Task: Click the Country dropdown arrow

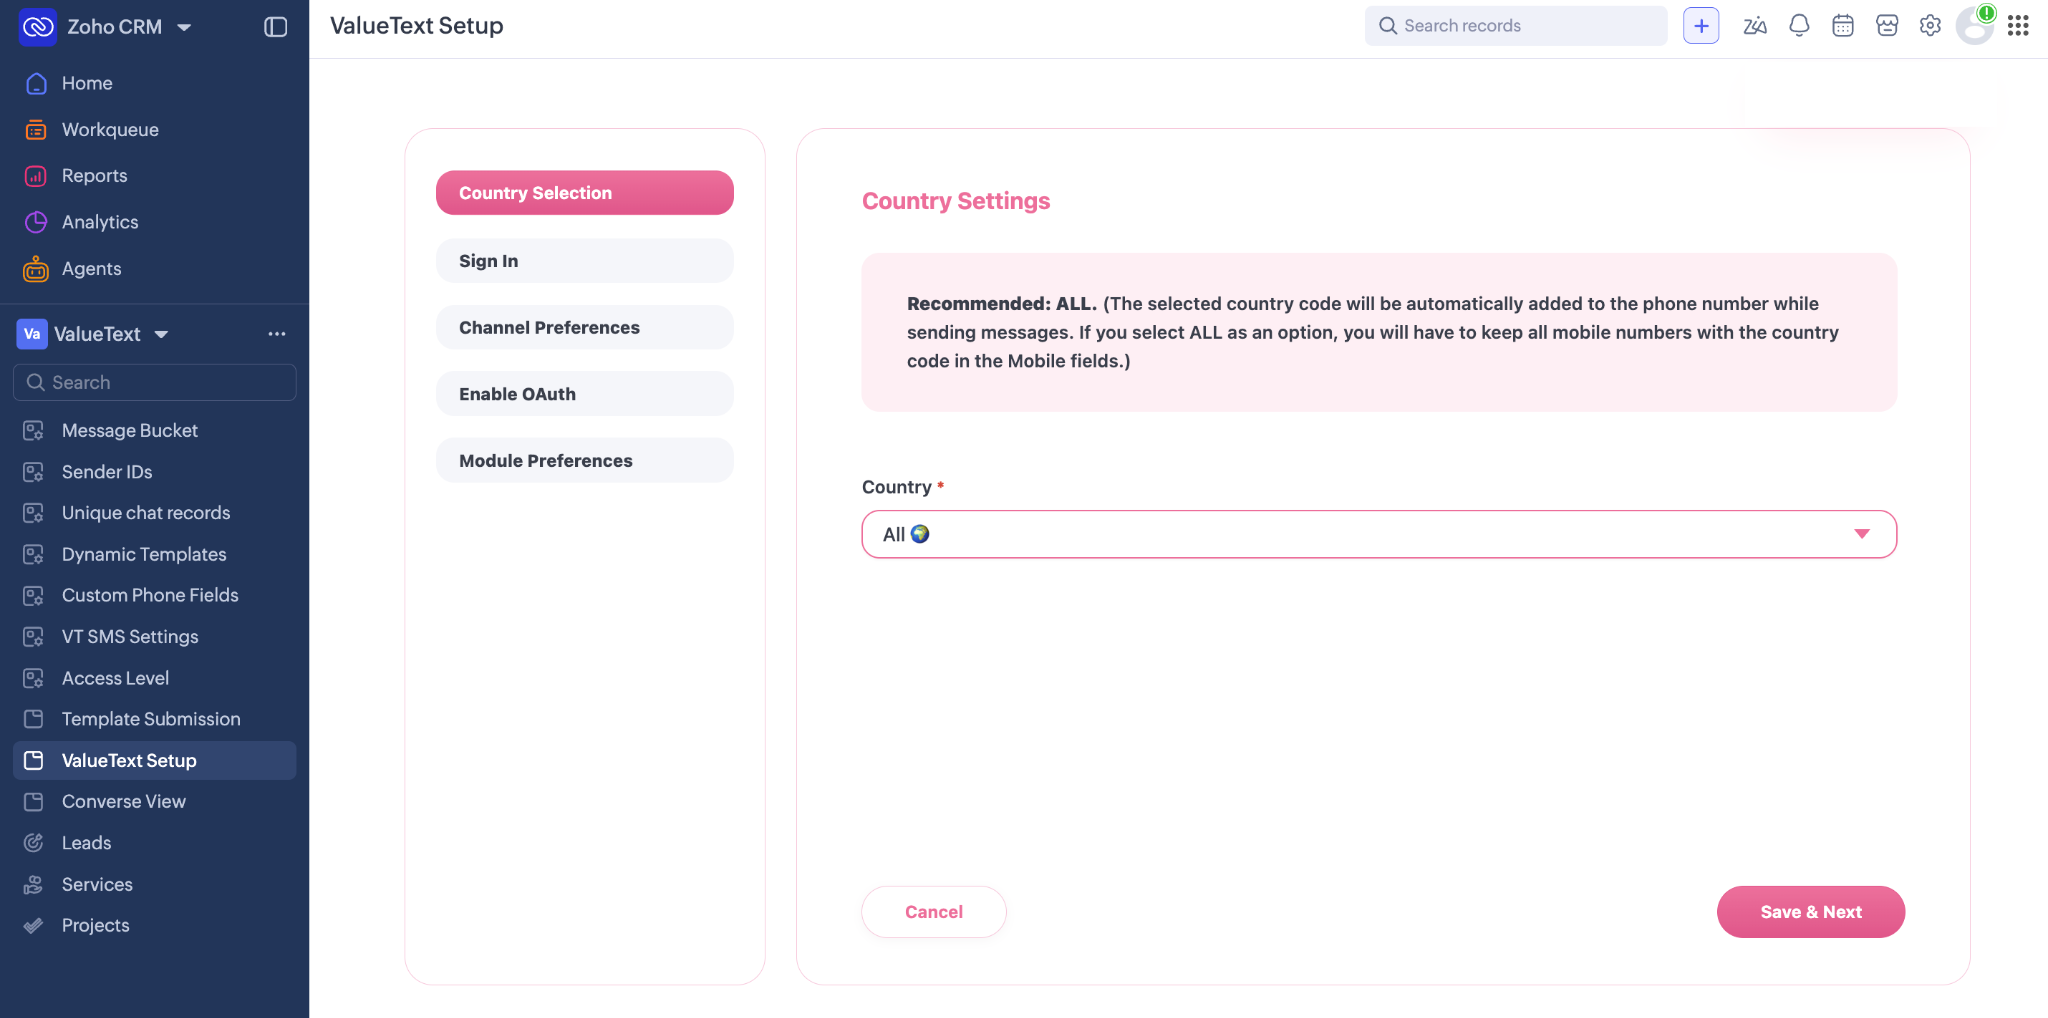Action: coord(1862,534)
